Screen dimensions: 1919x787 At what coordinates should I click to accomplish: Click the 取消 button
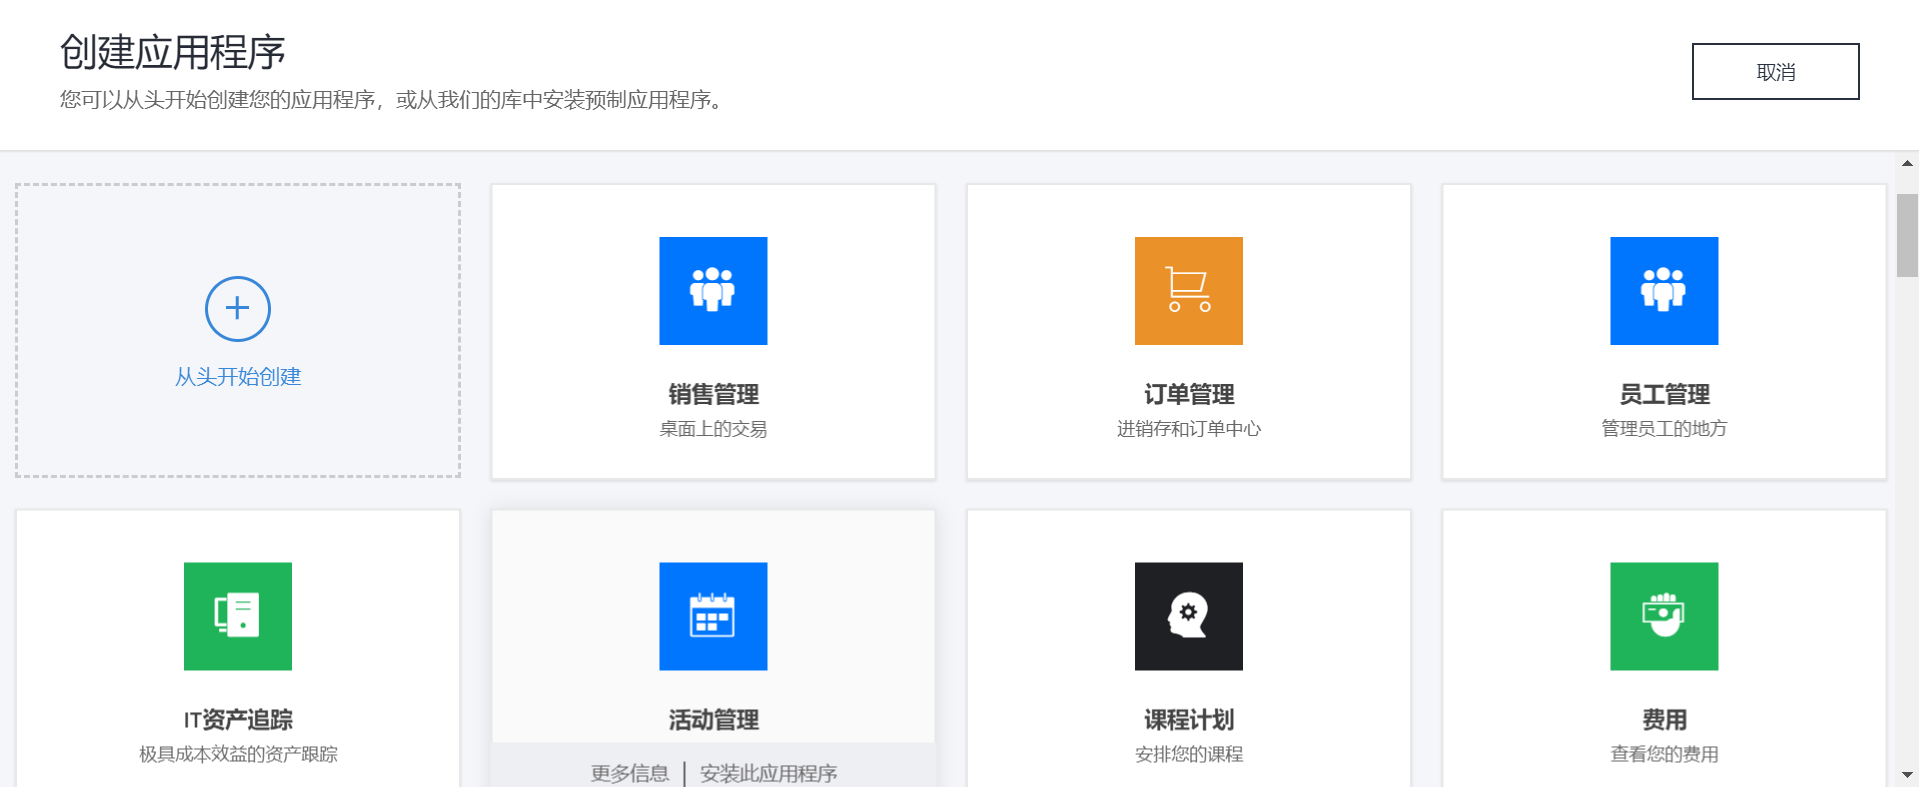pos(1776,71)
